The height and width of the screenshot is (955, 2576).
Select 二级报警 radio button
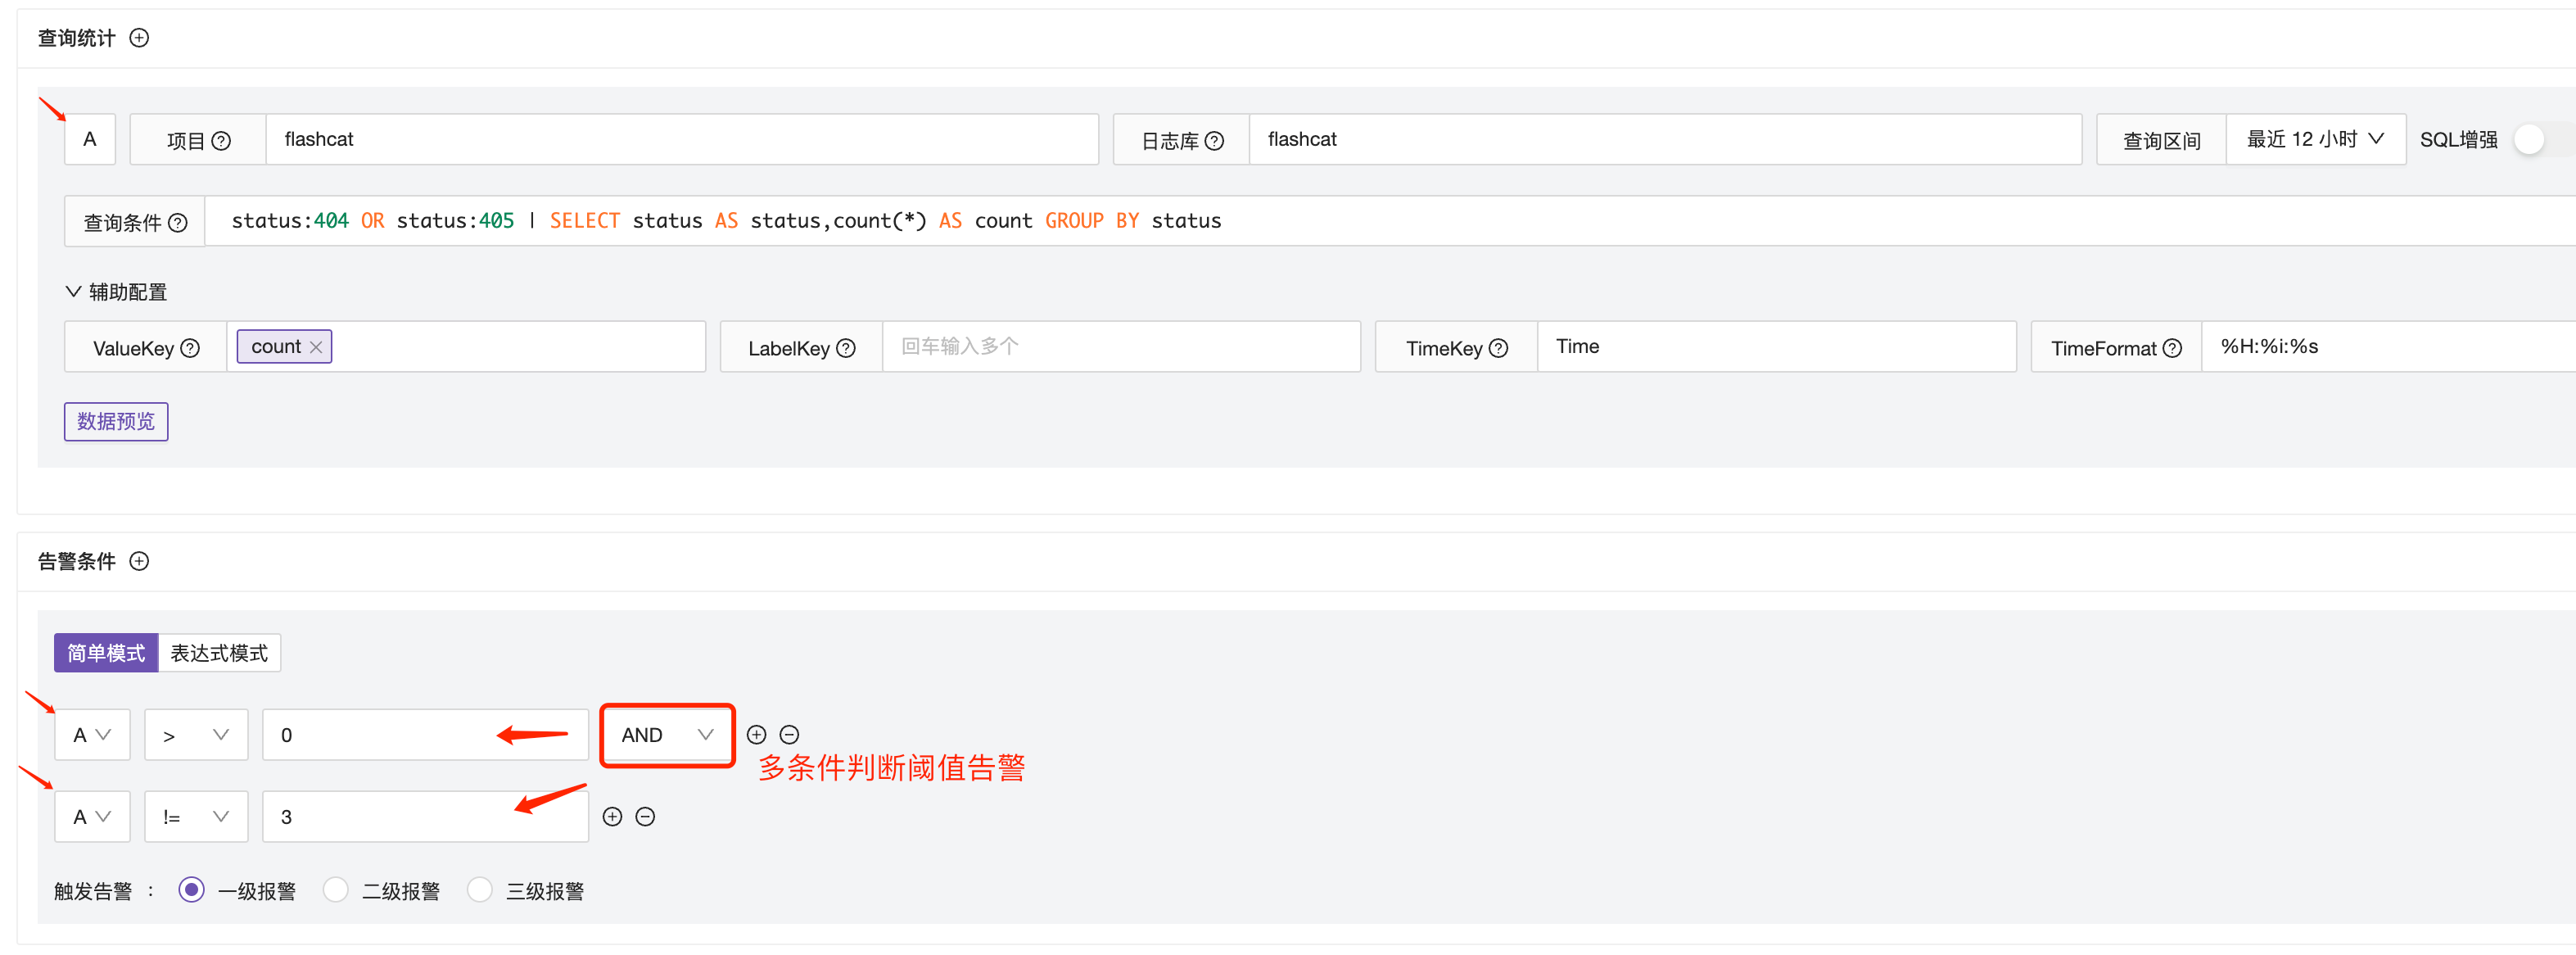coord(336,890)
